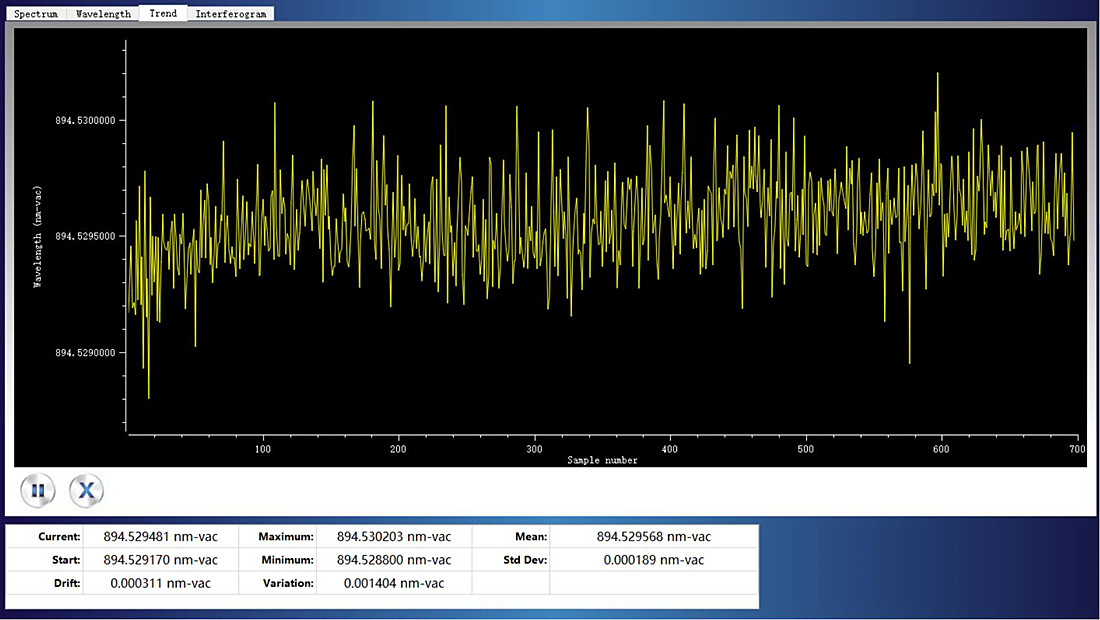
Task: Select the Maximum value 894.530203 nm-vac
Action: pyautogui.click(x=394, y=537)
